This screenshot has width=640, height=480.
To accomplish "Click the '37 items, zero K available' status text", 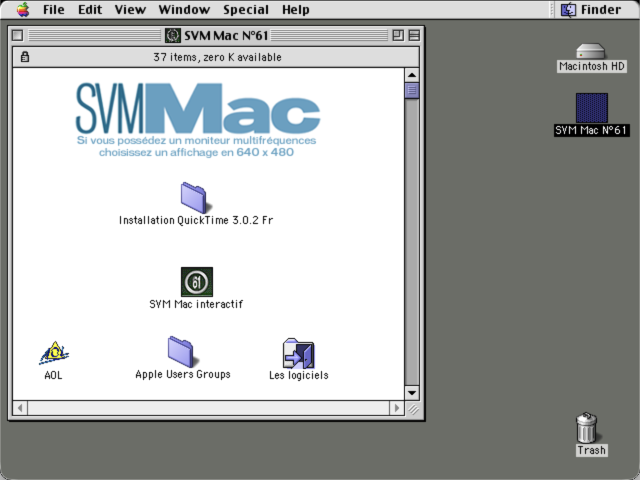I will tap(217, 57).
